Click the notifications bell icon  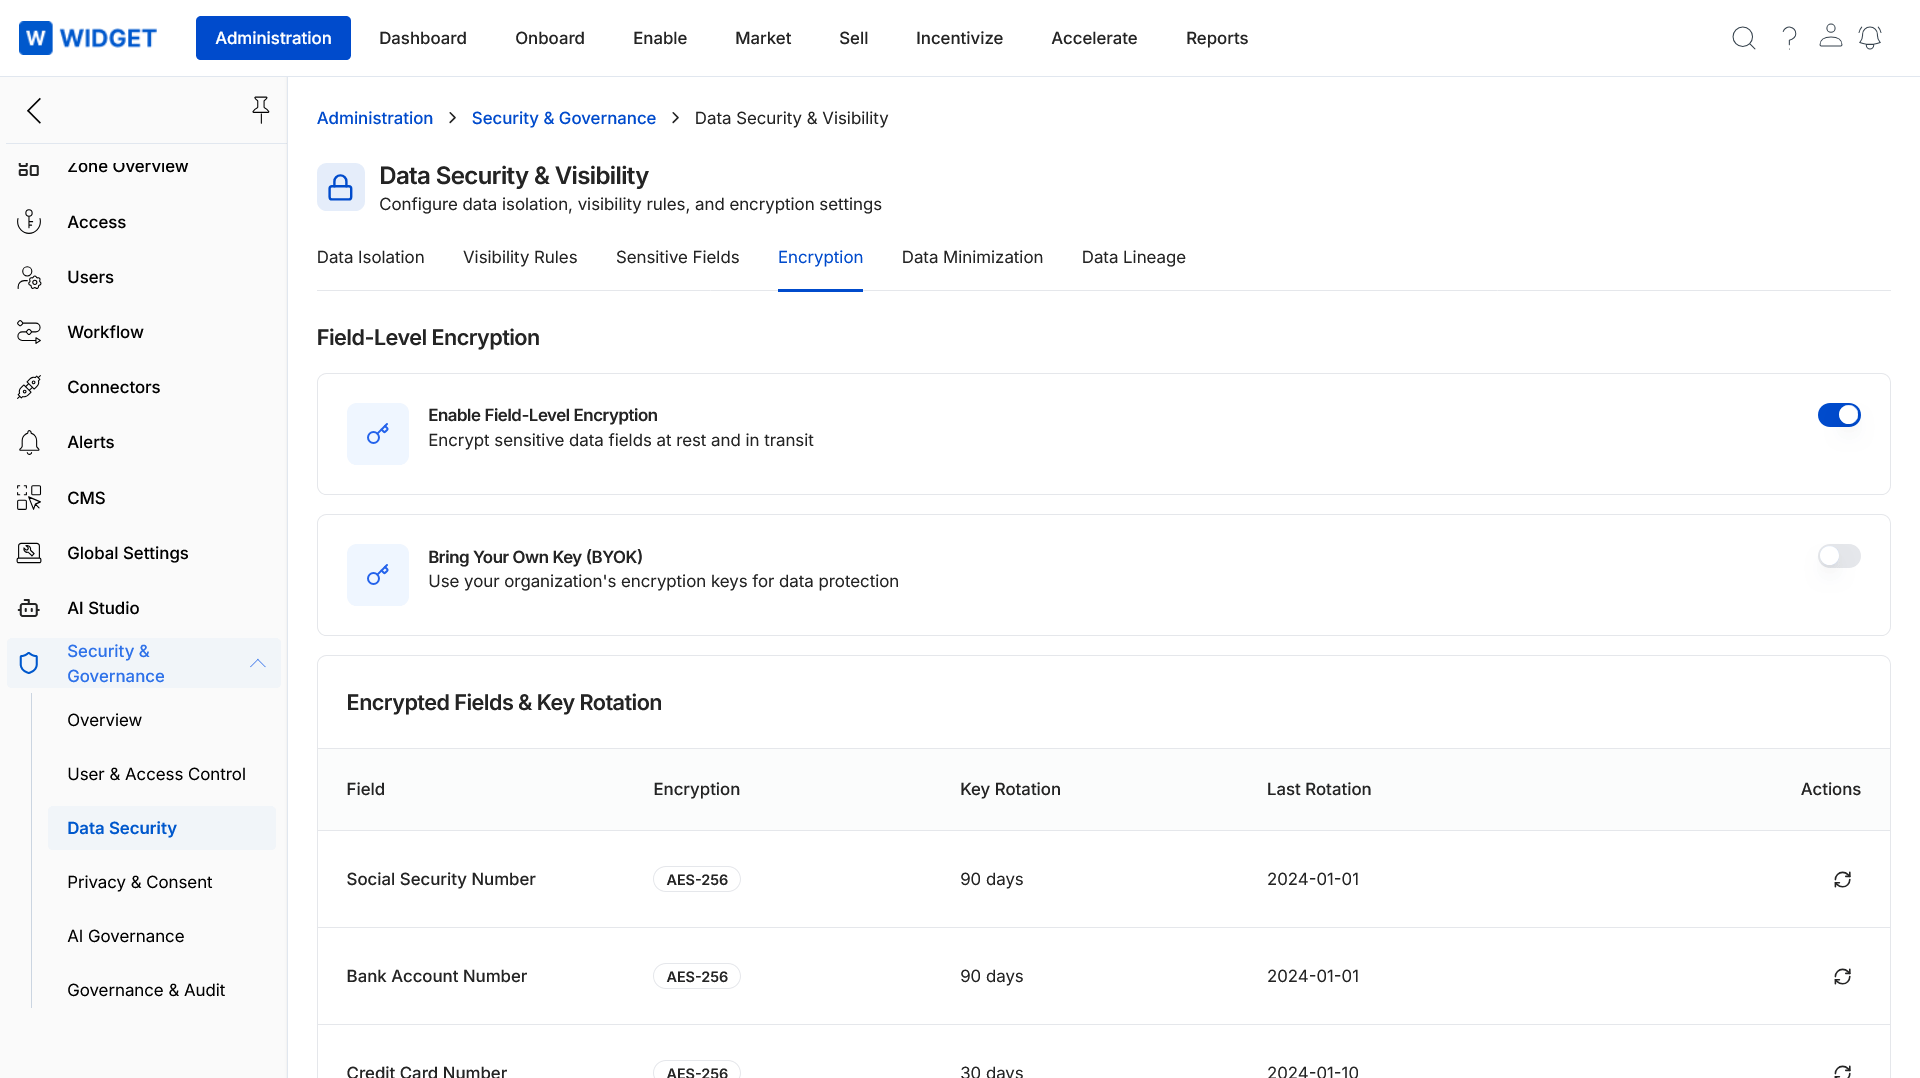[1871, 37]
